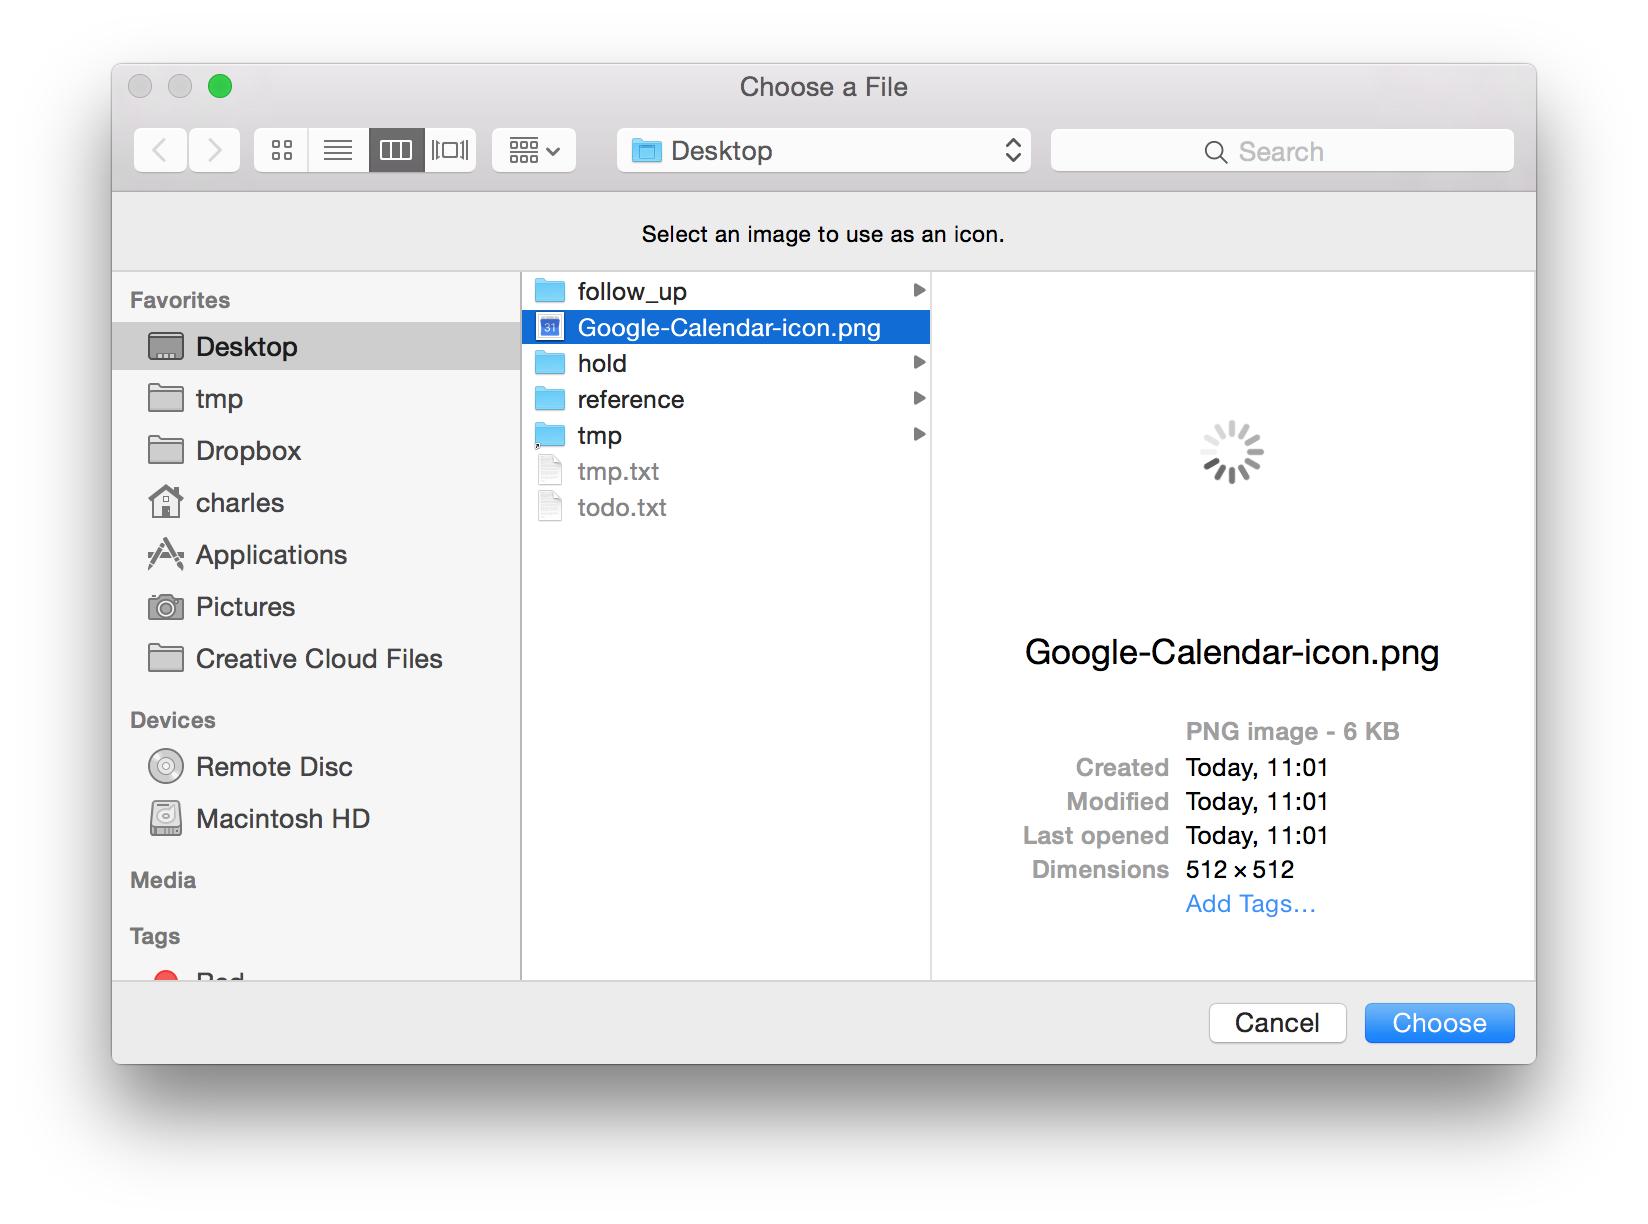Screen dimensions: 1648x1224
Task: Click the Cancel button
Action: (1277, 1023)
